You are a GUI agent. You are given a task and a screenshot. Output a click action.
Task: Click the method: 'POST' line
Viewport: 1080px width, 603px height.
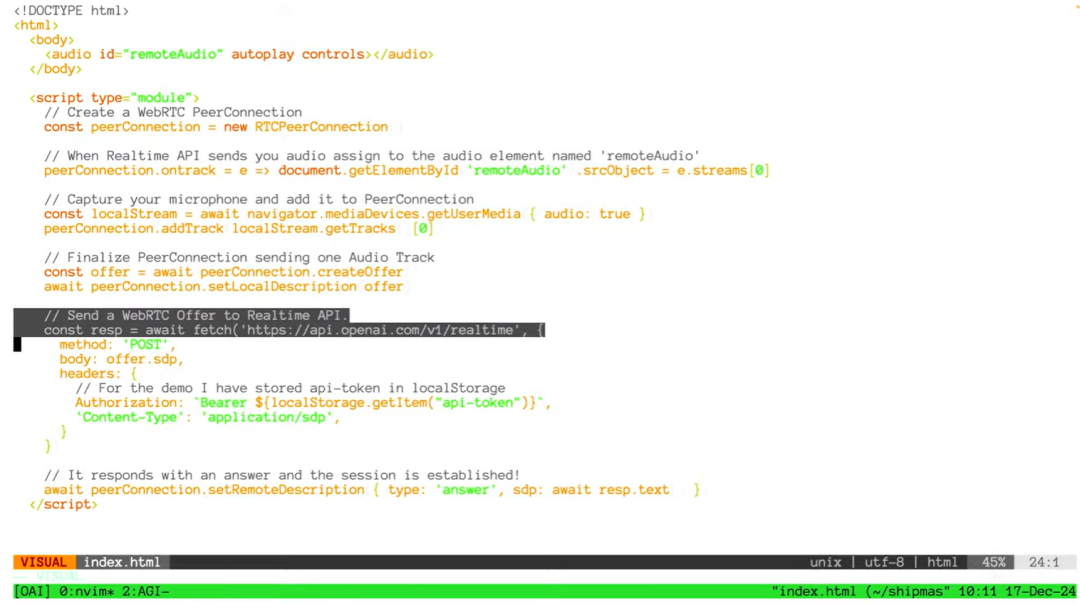coord(117,345)
